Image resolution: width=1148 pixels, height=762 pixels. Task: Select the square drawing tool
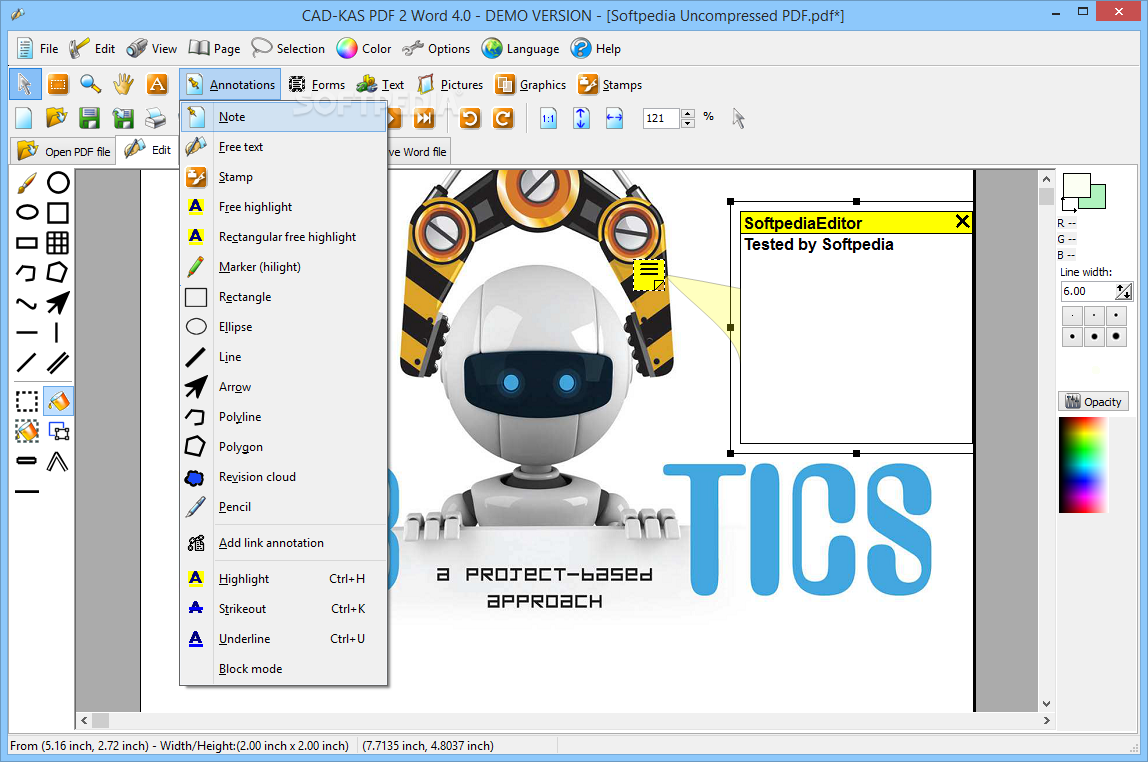pos(58,212)
